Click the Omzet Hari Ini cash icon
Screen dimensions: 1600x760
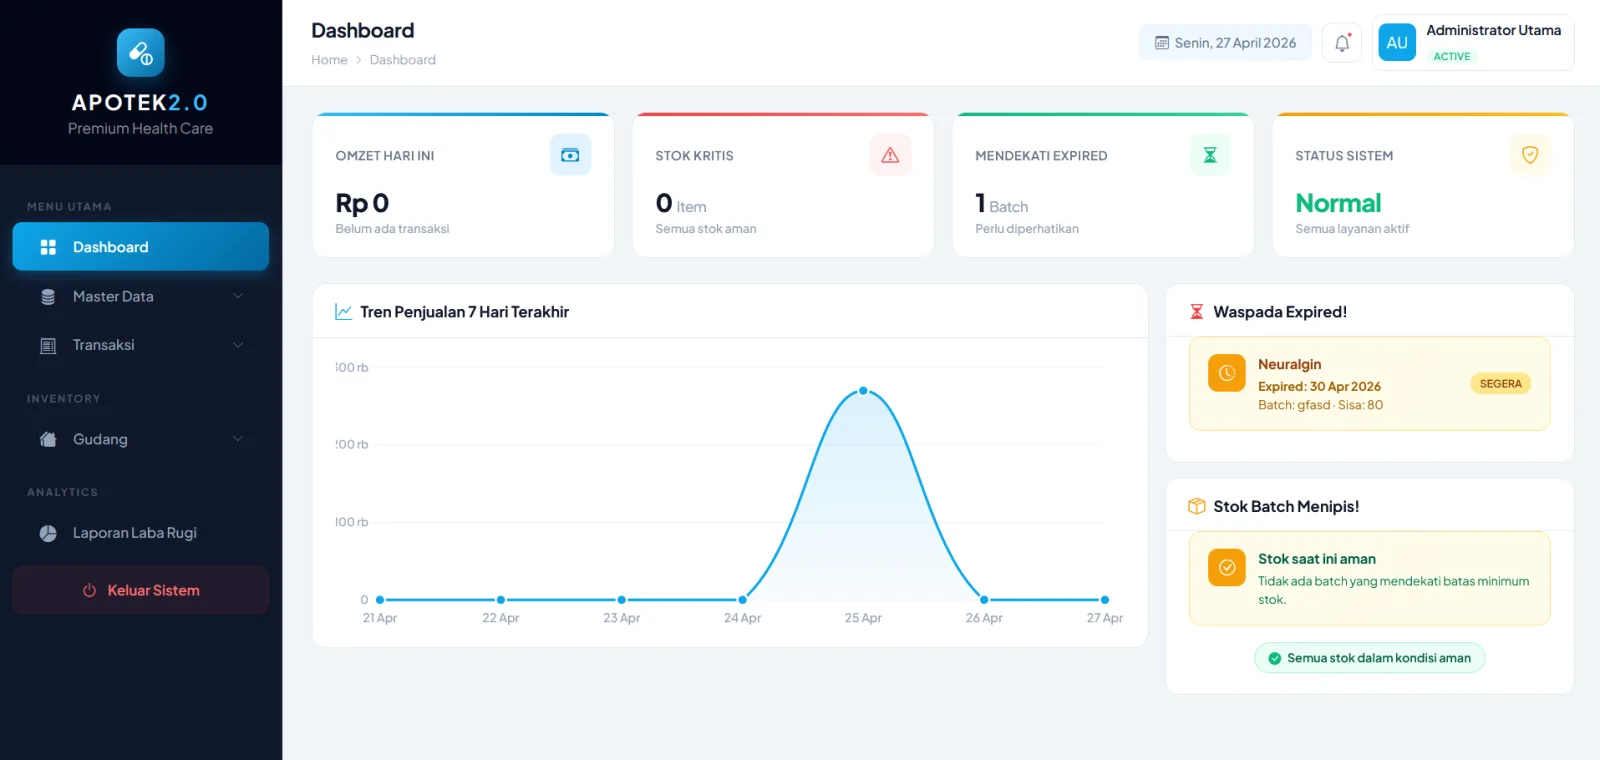(570, 155)
